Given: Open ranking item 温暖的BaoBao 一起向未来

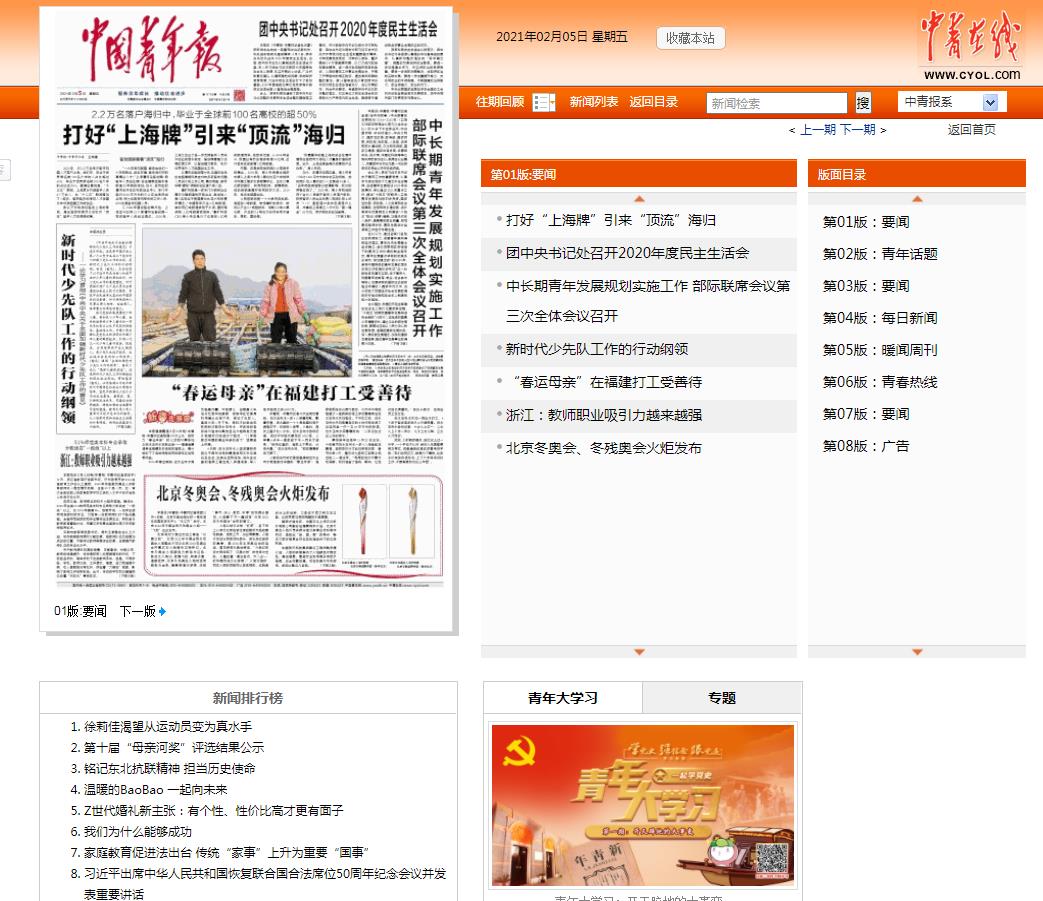Looking at the screenshot, I should tap(156, 790).
